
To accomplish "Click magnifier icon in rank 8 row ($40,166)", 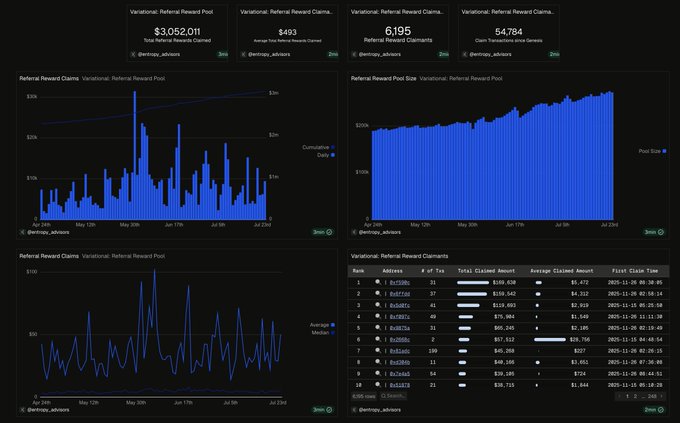I will (378, 362).
